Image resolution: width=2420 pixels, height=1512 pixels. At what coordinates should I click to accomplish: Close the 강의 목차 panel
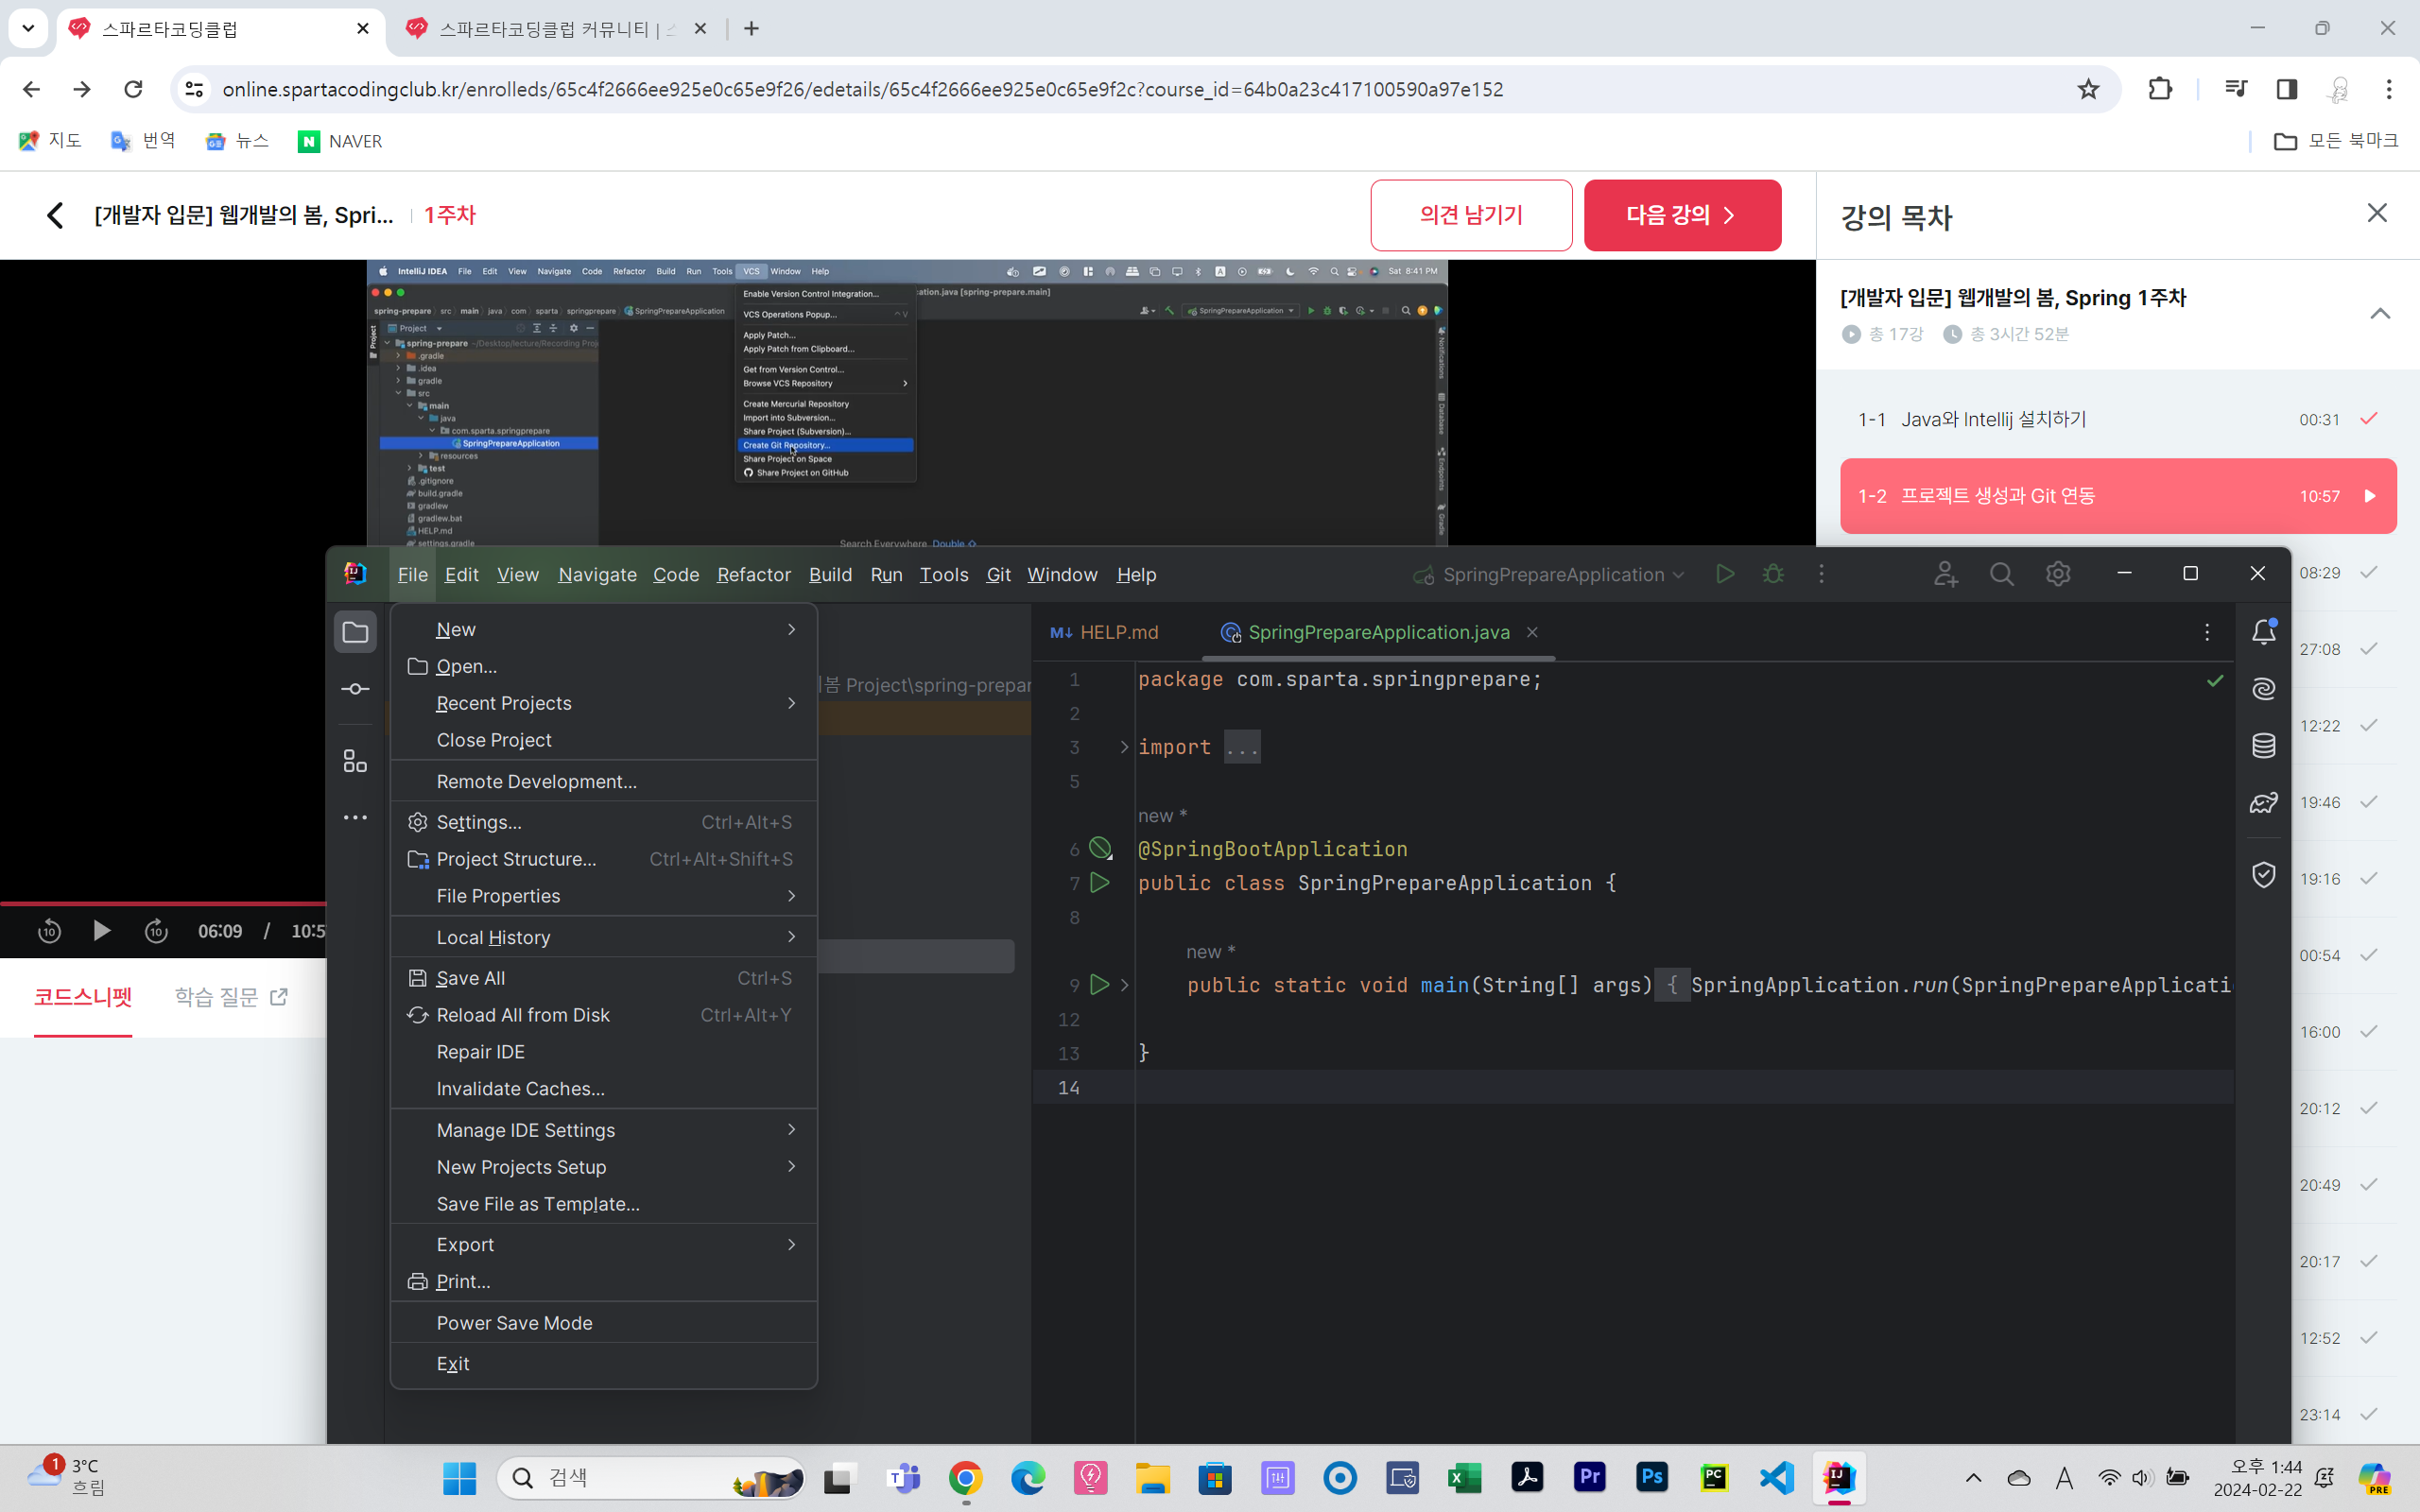click(x=2377, y=213)
